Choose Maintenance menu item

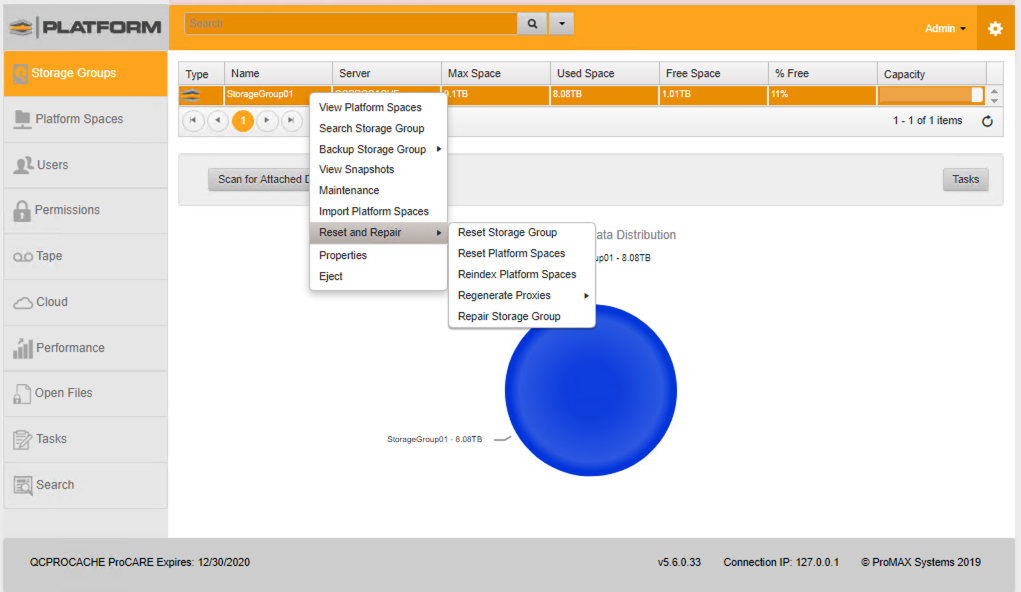coord(378,190)
